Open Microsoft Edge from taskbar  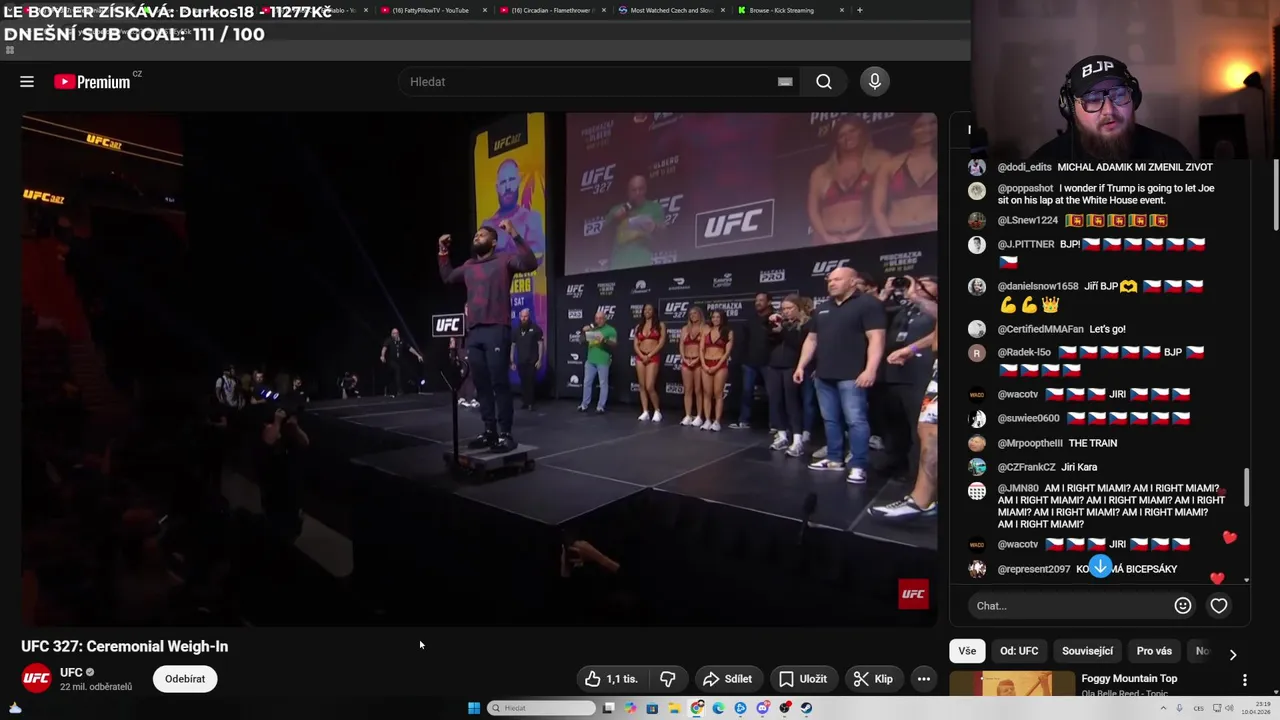(x=718, y=708)
